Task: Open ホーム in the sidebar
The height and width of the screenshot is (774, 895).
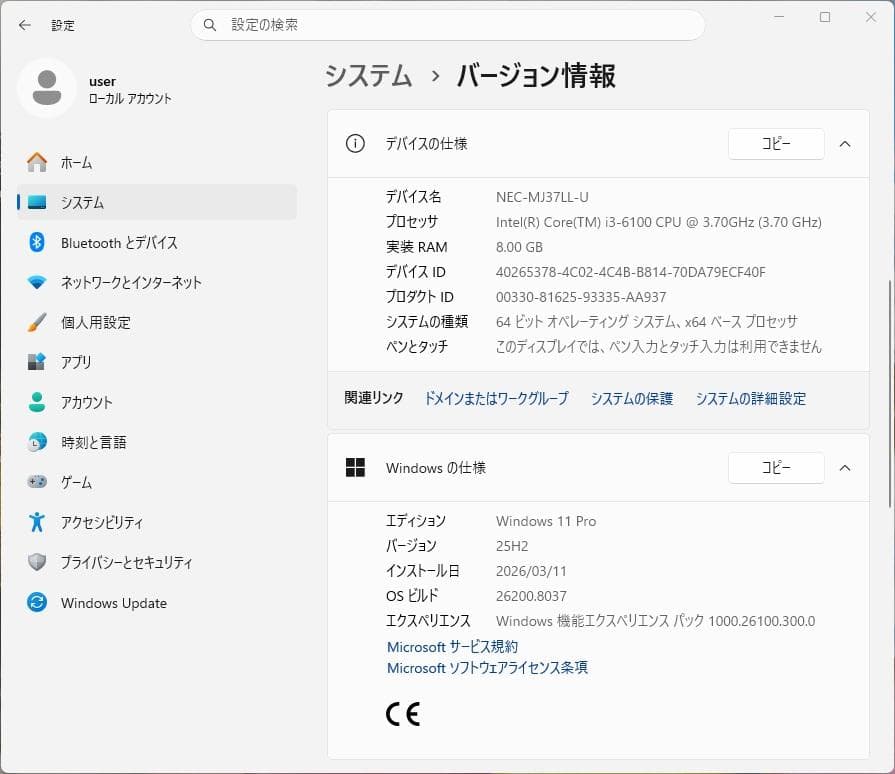Action: click(x=157, y=163)
